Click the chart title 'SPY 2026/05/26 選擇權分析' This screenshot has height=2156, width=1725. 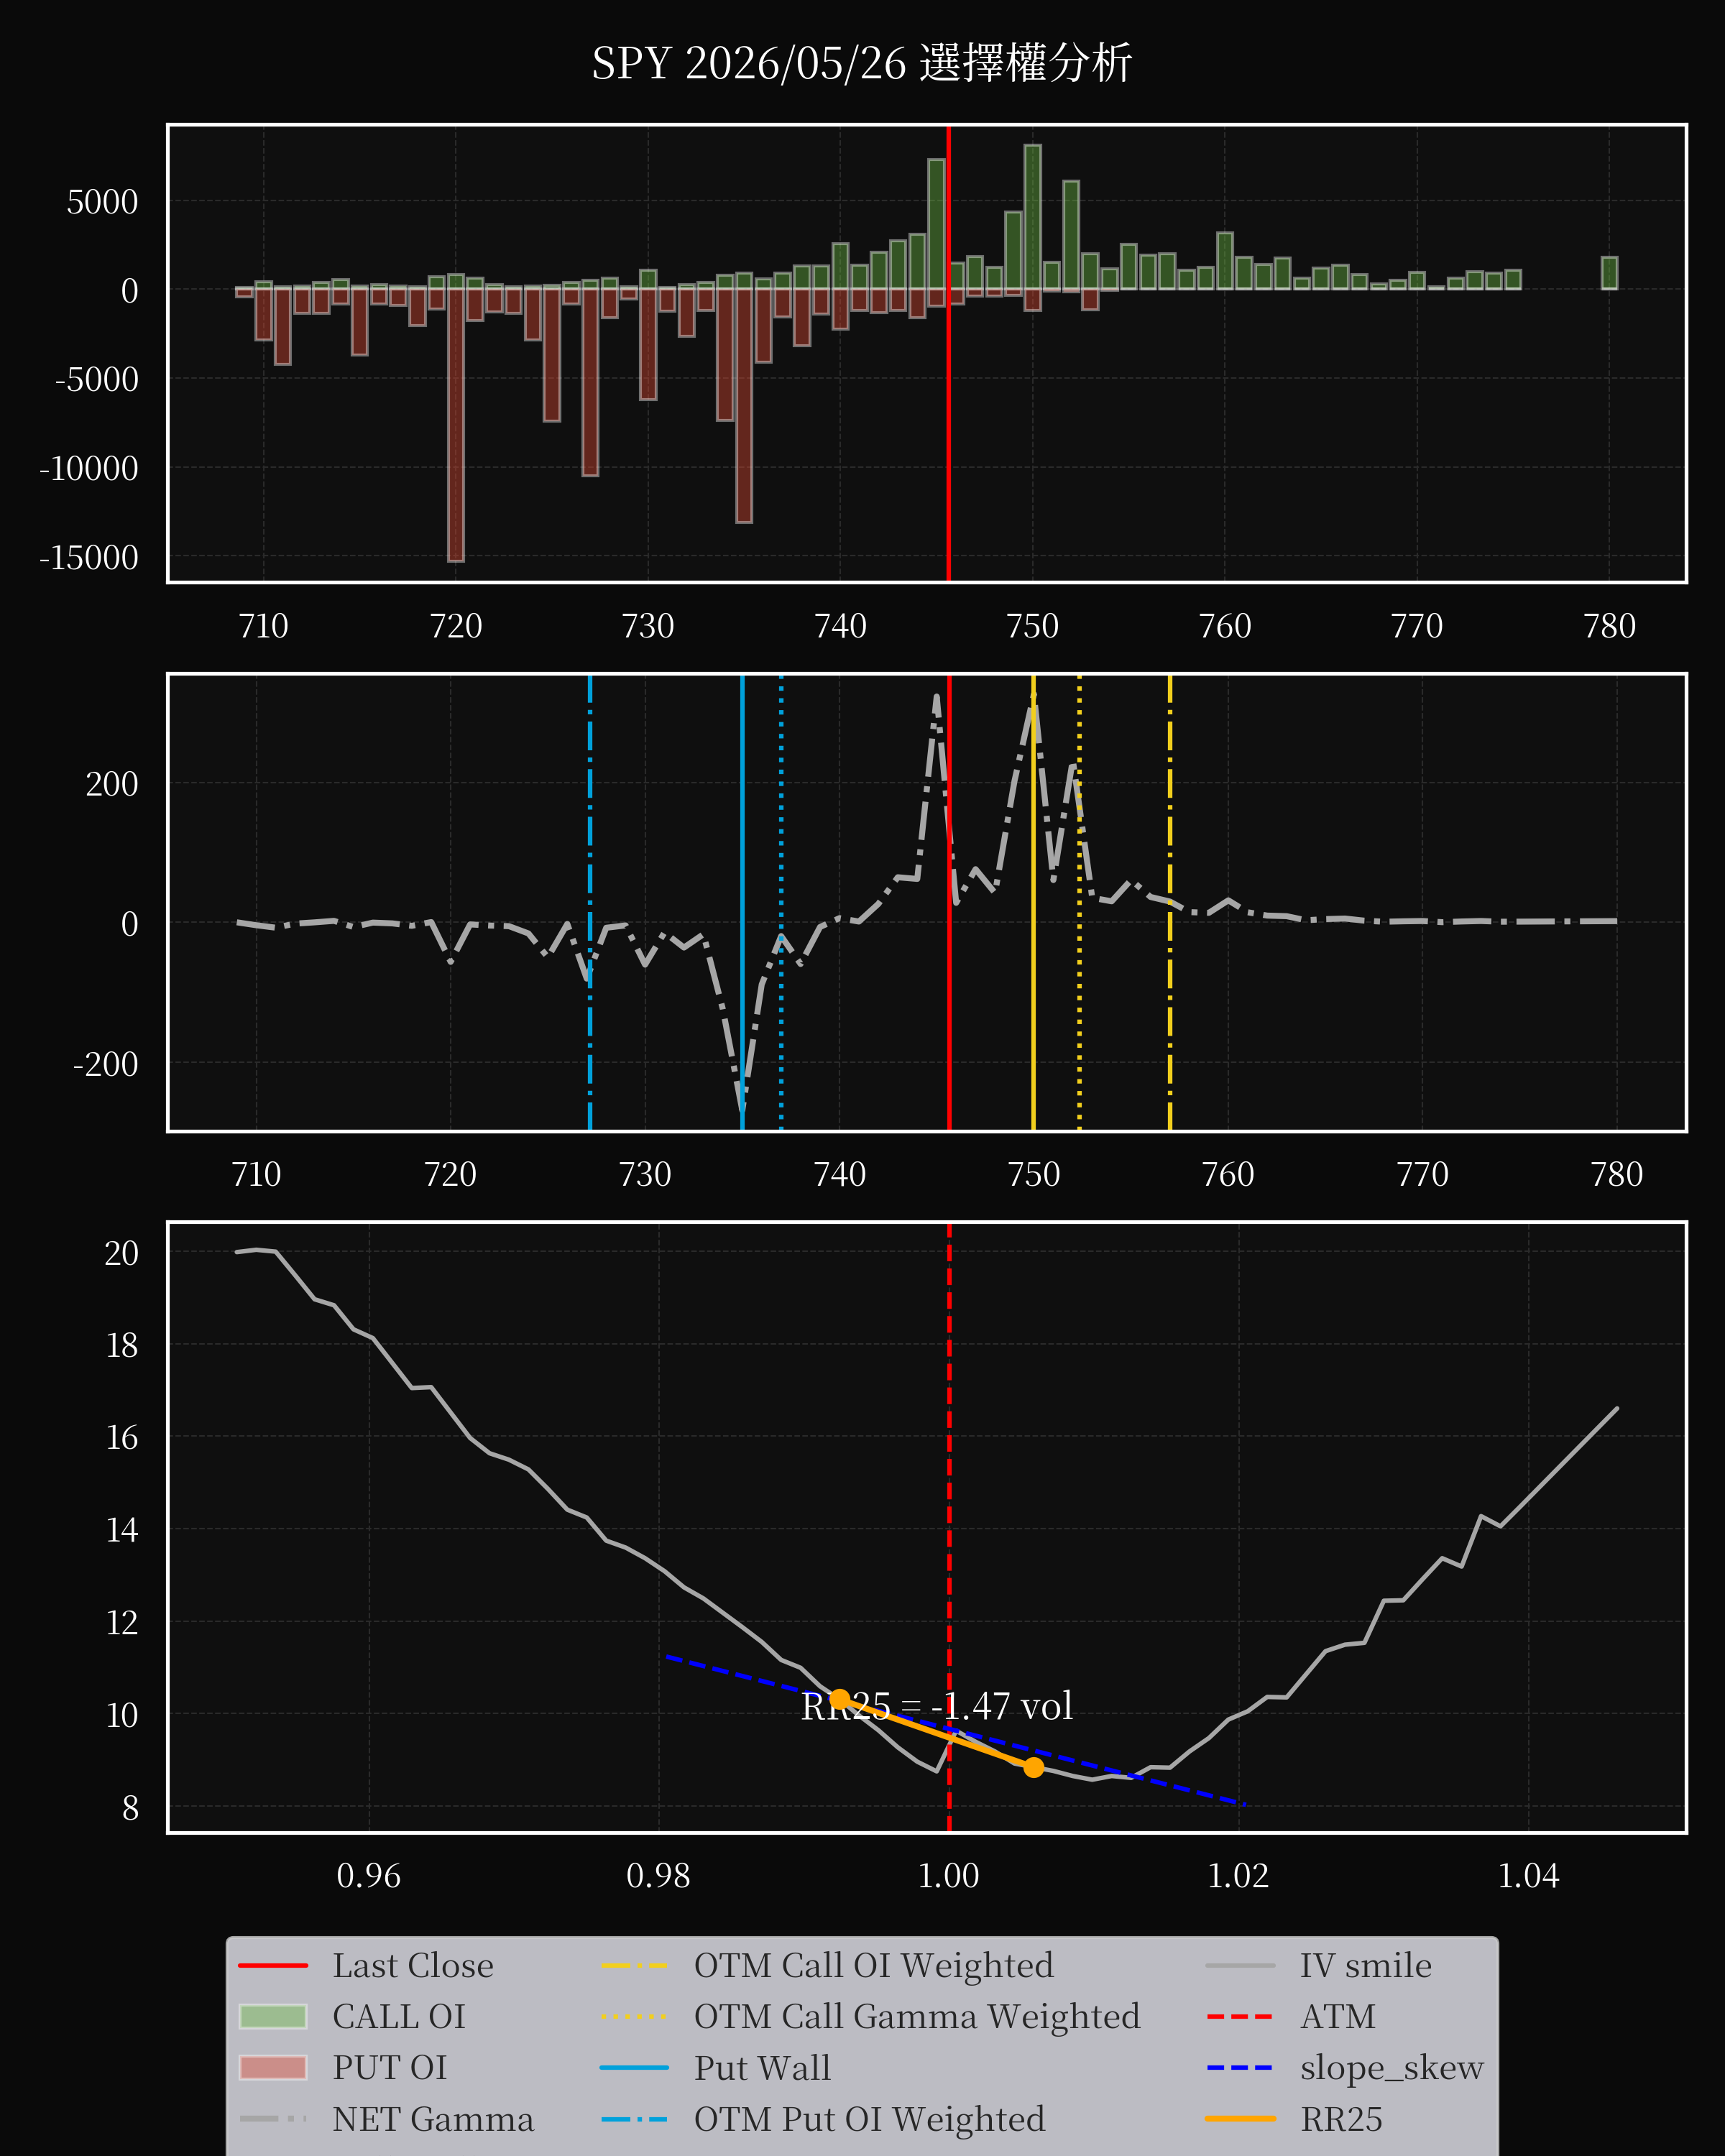point(861,64)
